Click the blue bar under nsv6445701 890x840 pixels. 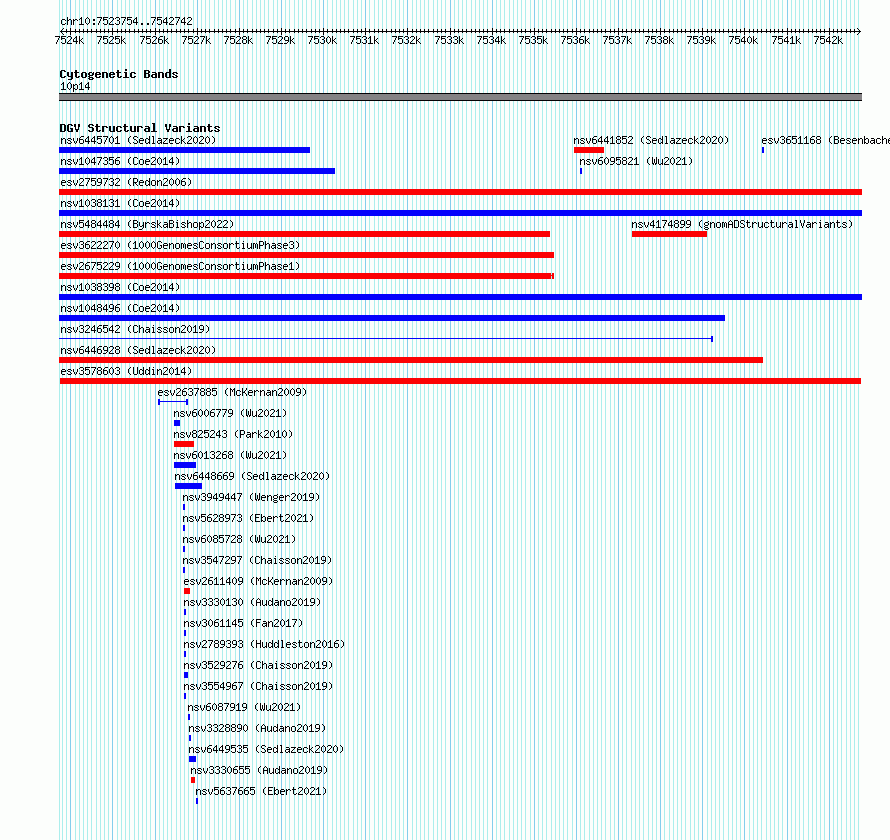point(184,150)
